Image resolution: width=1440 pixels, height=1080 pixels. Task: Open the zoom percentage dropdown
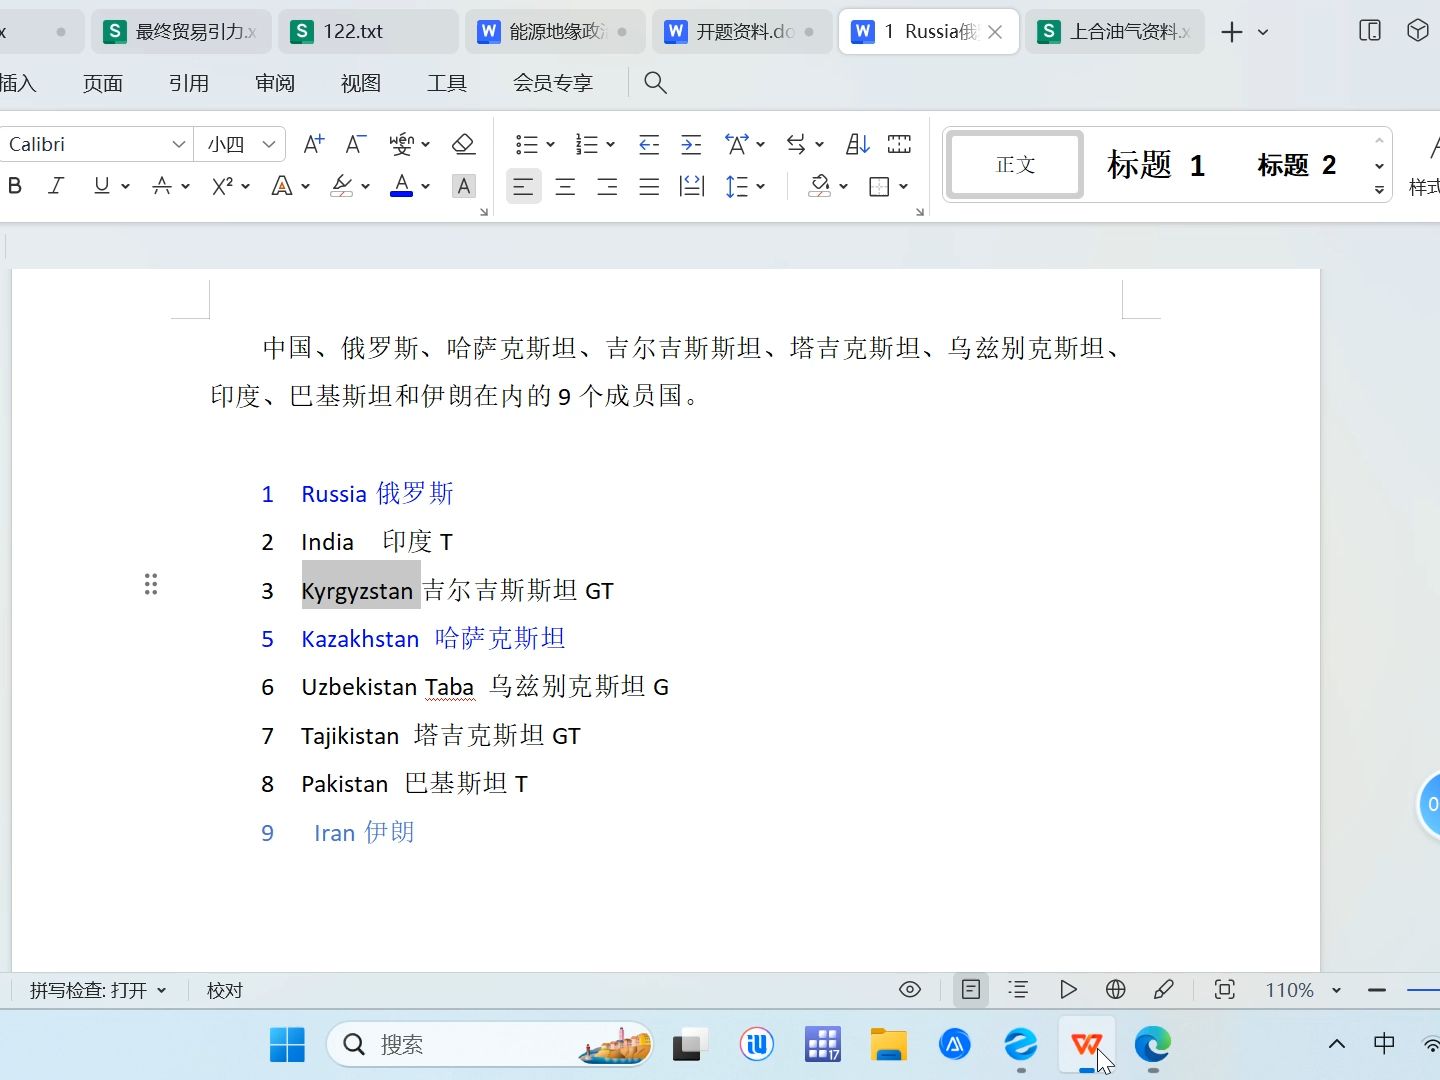1338,990
